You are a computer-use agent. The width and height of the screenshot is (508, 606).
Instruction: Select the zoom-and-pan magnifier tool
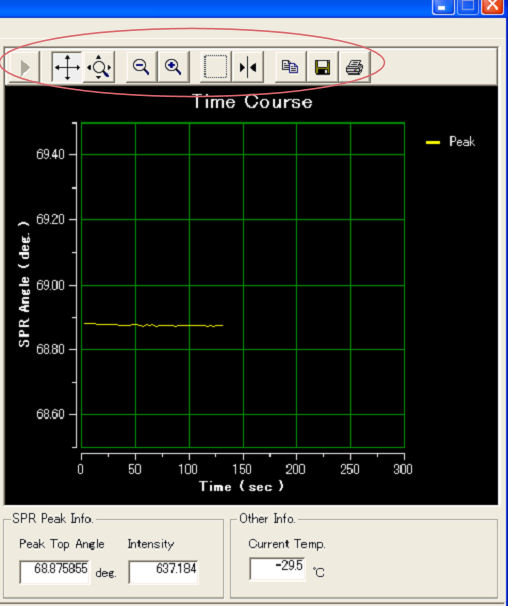99,67
